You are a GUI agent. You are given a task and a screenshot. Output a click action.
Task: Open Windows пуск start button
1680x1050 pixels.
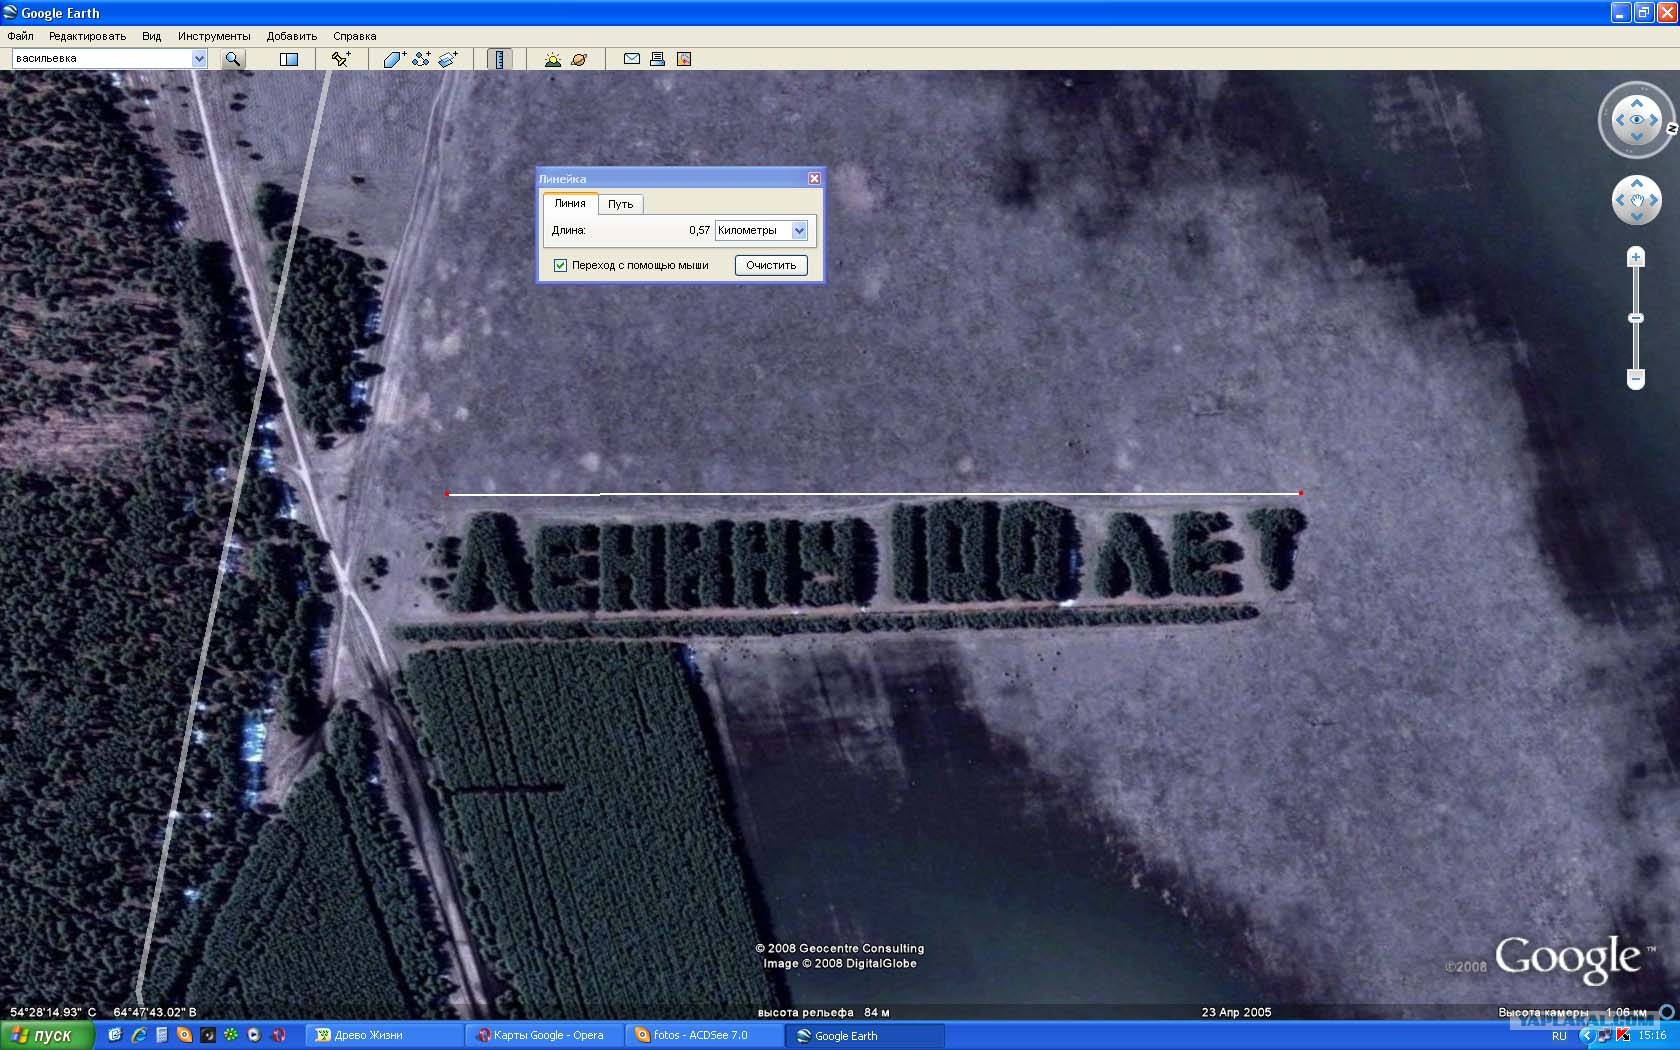point(47,1035)
